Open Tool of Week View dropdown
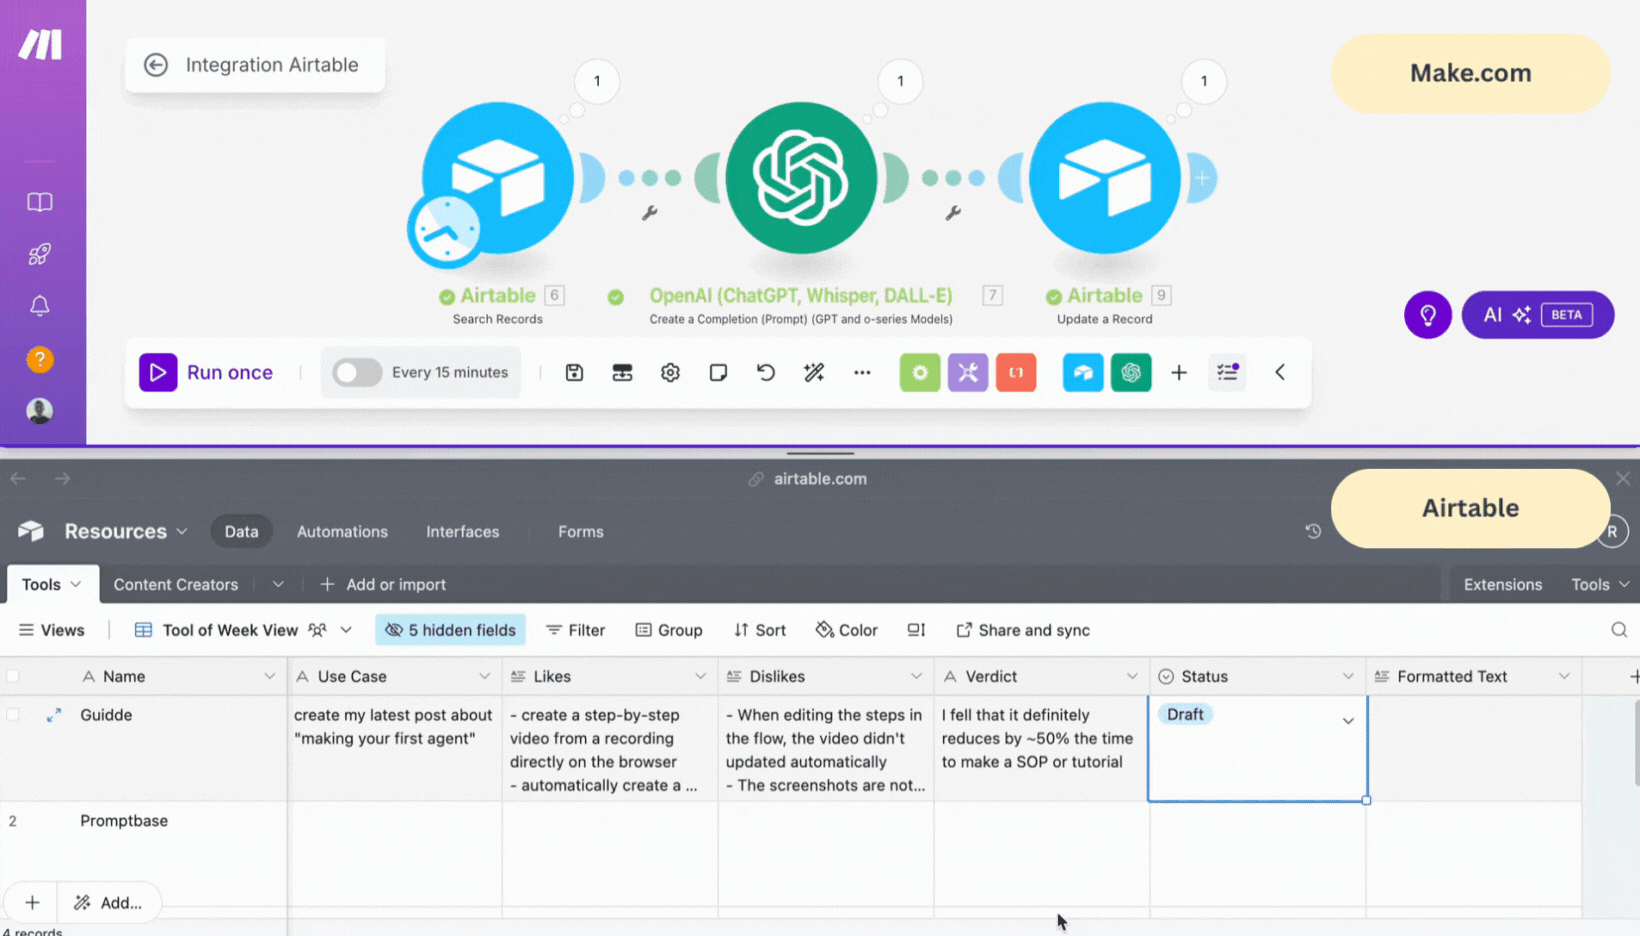This screenshot has height=936, width=1640. 243,631
